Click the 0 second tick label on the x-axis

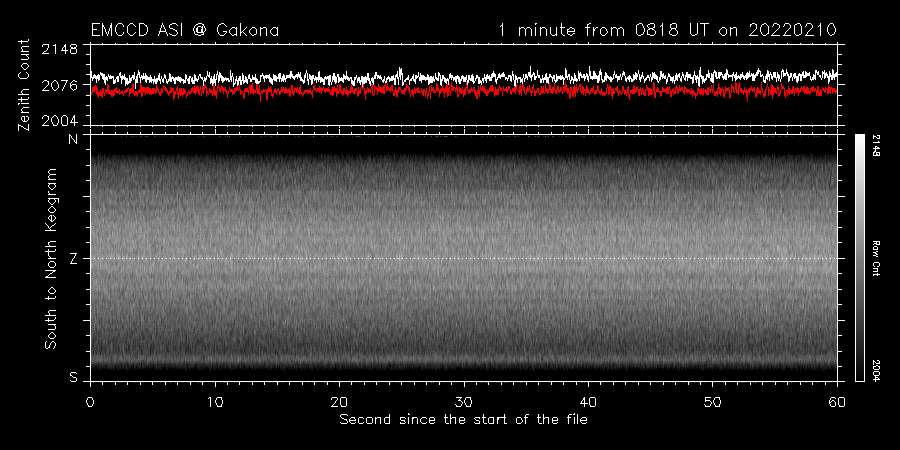click(91, 401)
